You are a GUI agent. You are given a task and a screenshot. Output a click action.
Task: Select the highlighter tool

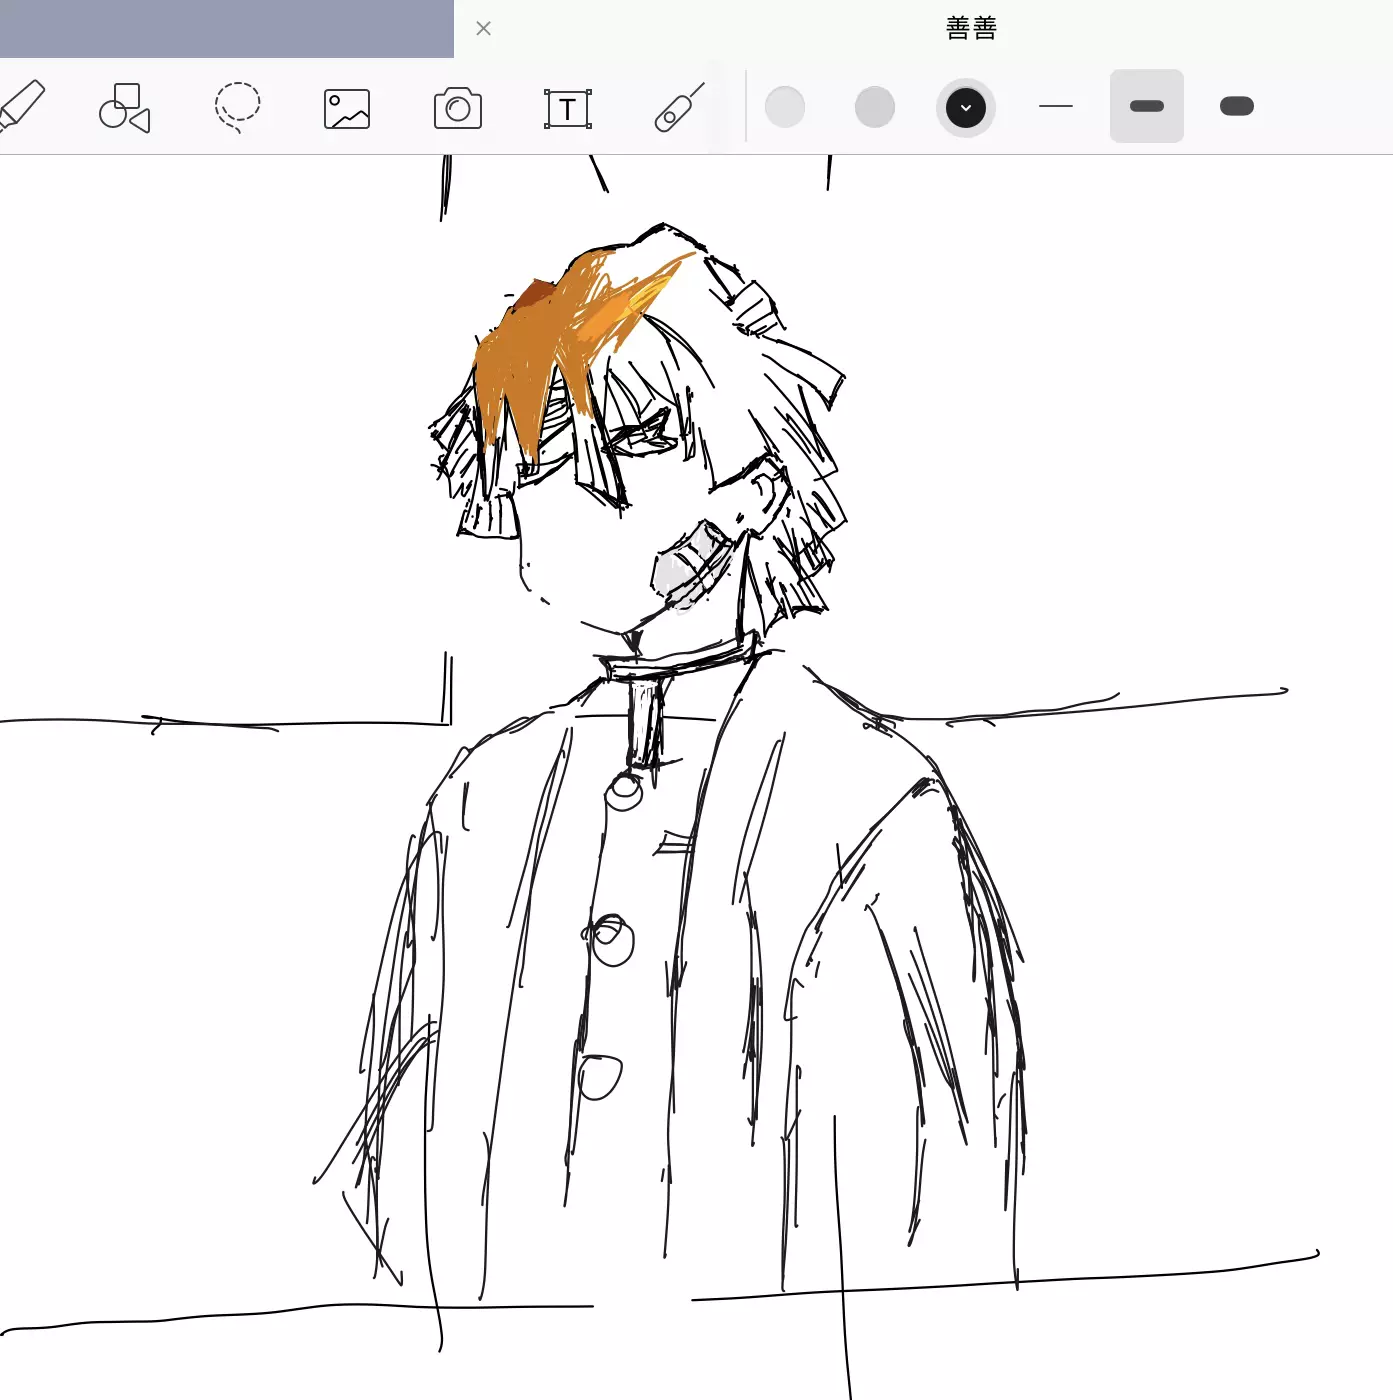coord(20,106)
